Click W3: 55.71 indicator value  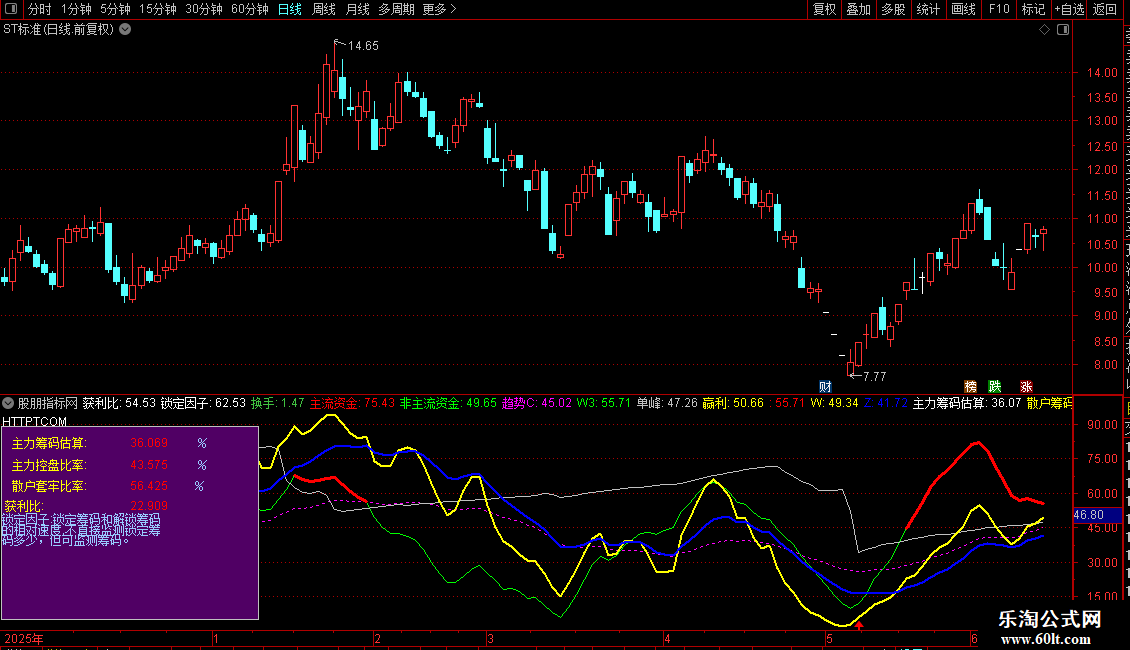(x=604, y=403)
